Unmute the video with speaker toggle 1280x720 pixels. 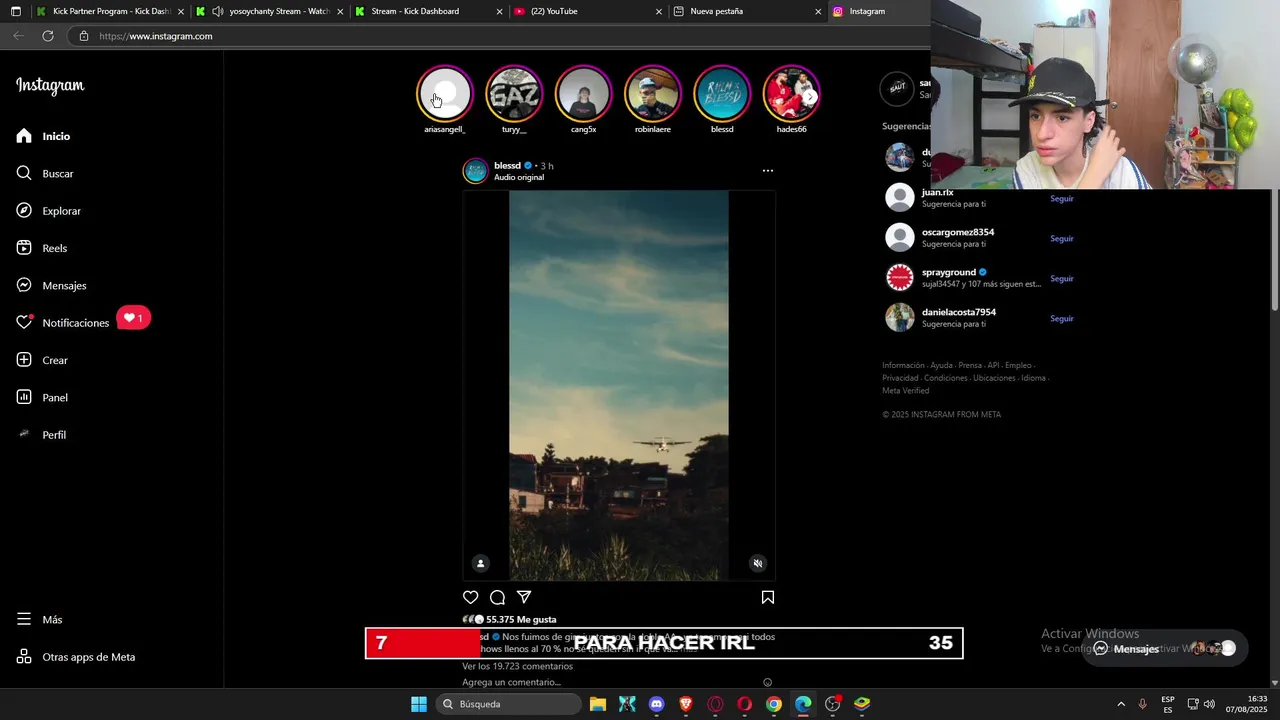tap(757, 563)
